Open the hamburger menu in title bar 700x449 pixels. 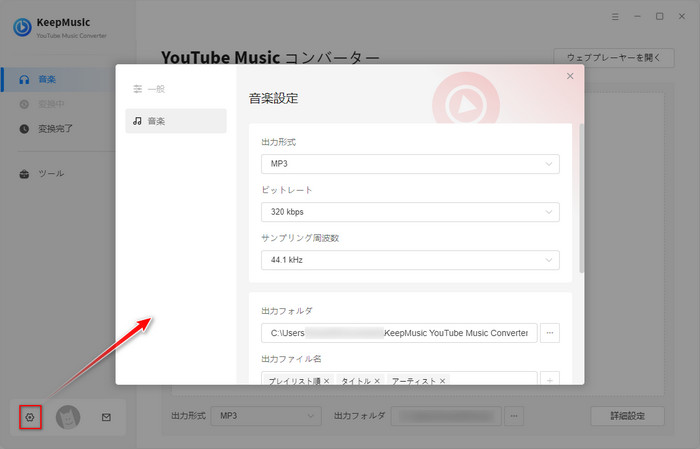[x=615, y=17]
